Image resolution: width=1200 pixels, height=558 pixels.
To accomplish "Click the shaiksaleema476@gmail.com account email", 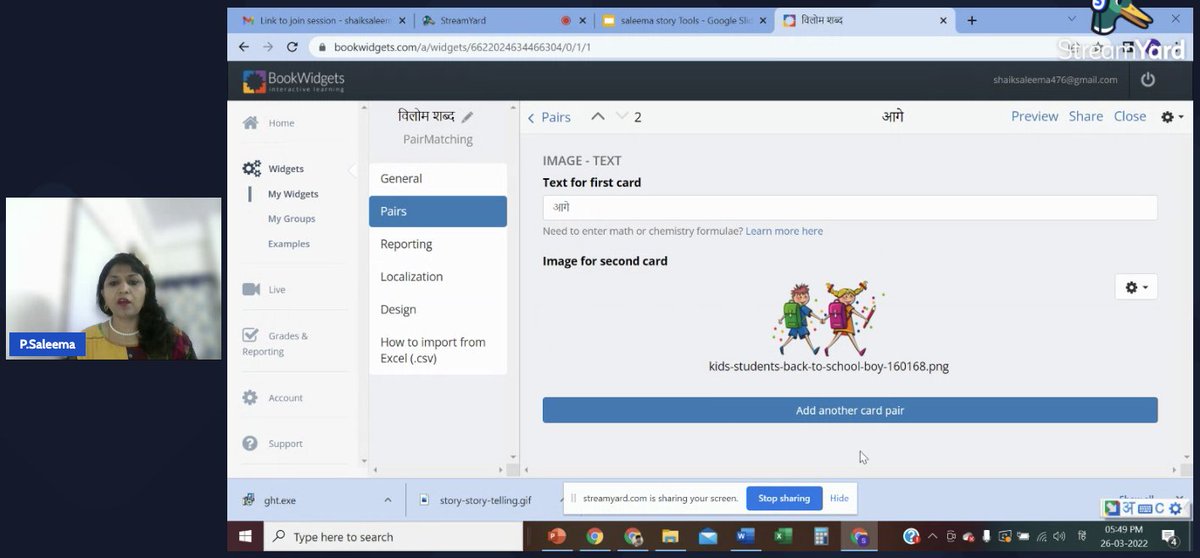I will (x=1055, y=80).
